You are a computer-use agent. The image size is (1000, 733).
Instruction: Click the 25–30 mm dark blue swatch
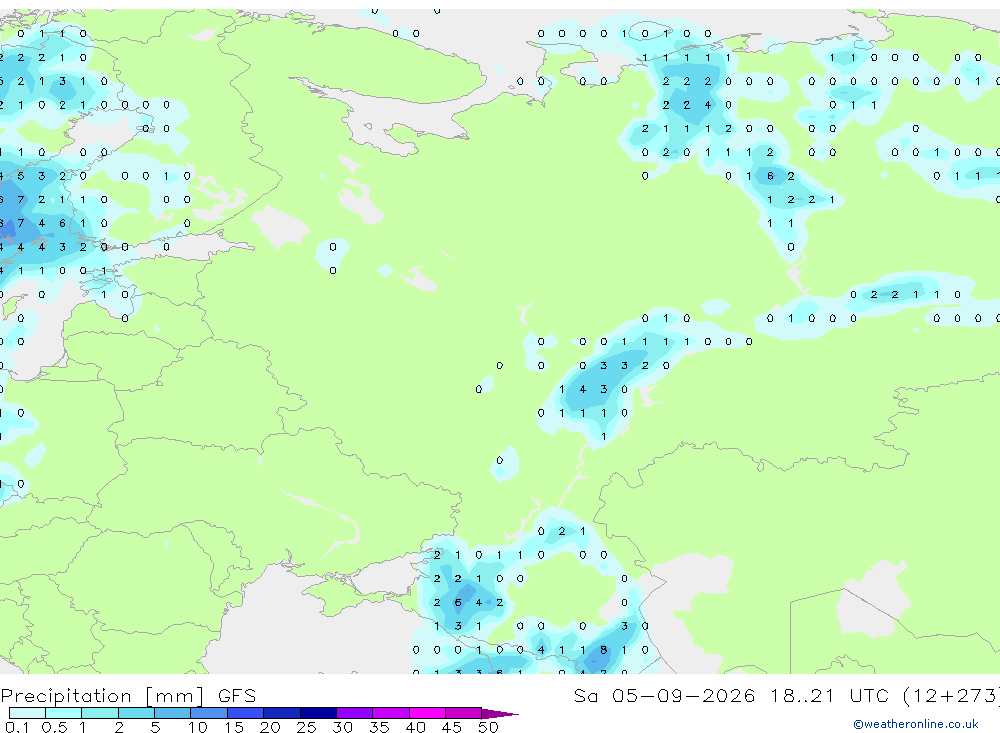pyautogui.click(x=318, y=713)
